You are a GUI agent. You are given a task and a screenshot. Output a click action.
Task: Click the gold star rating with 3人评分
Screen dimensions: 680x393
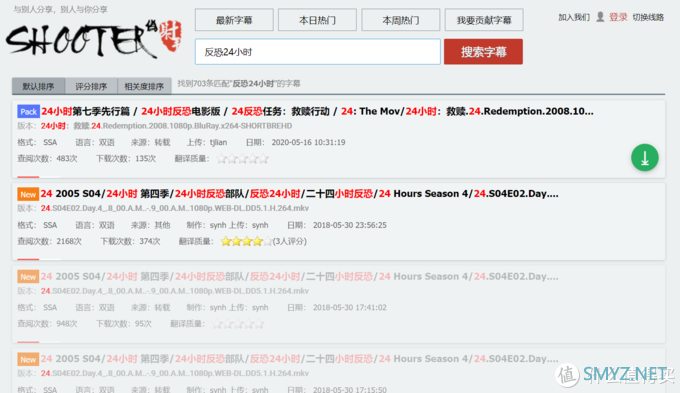247,241
